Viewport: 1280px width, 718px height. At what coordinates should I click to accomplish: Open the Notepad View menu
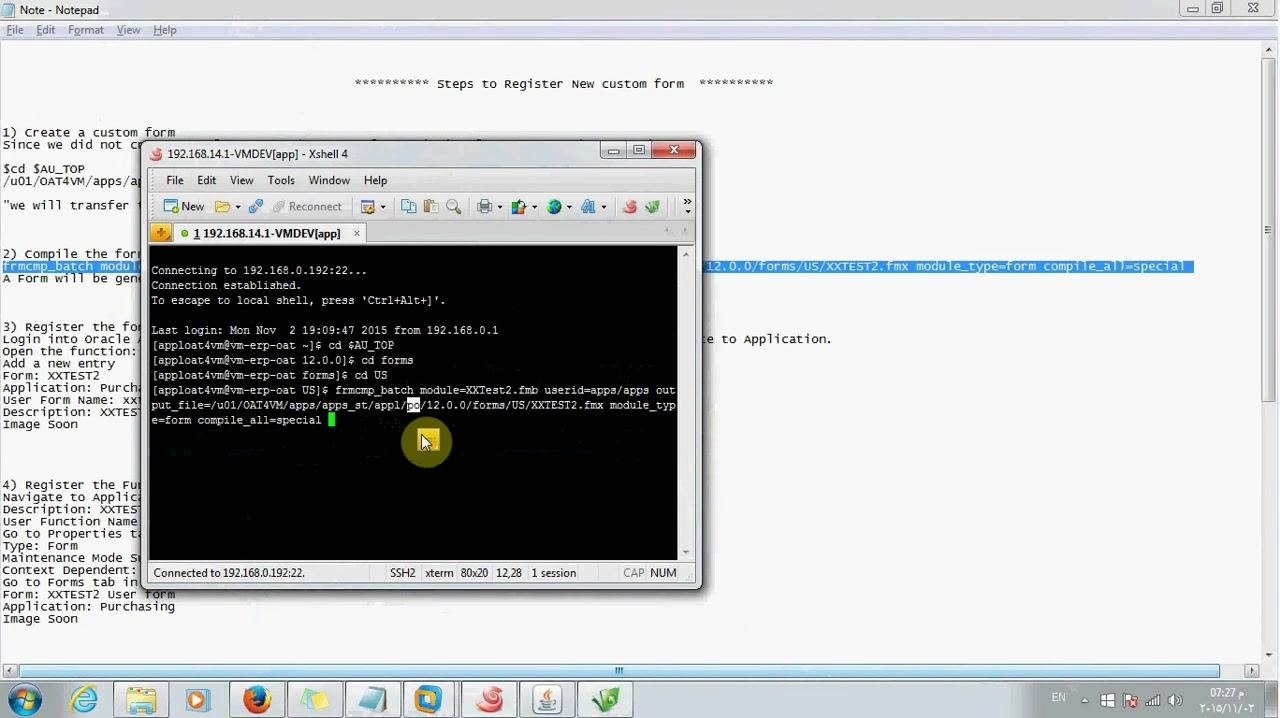point(128,30)
